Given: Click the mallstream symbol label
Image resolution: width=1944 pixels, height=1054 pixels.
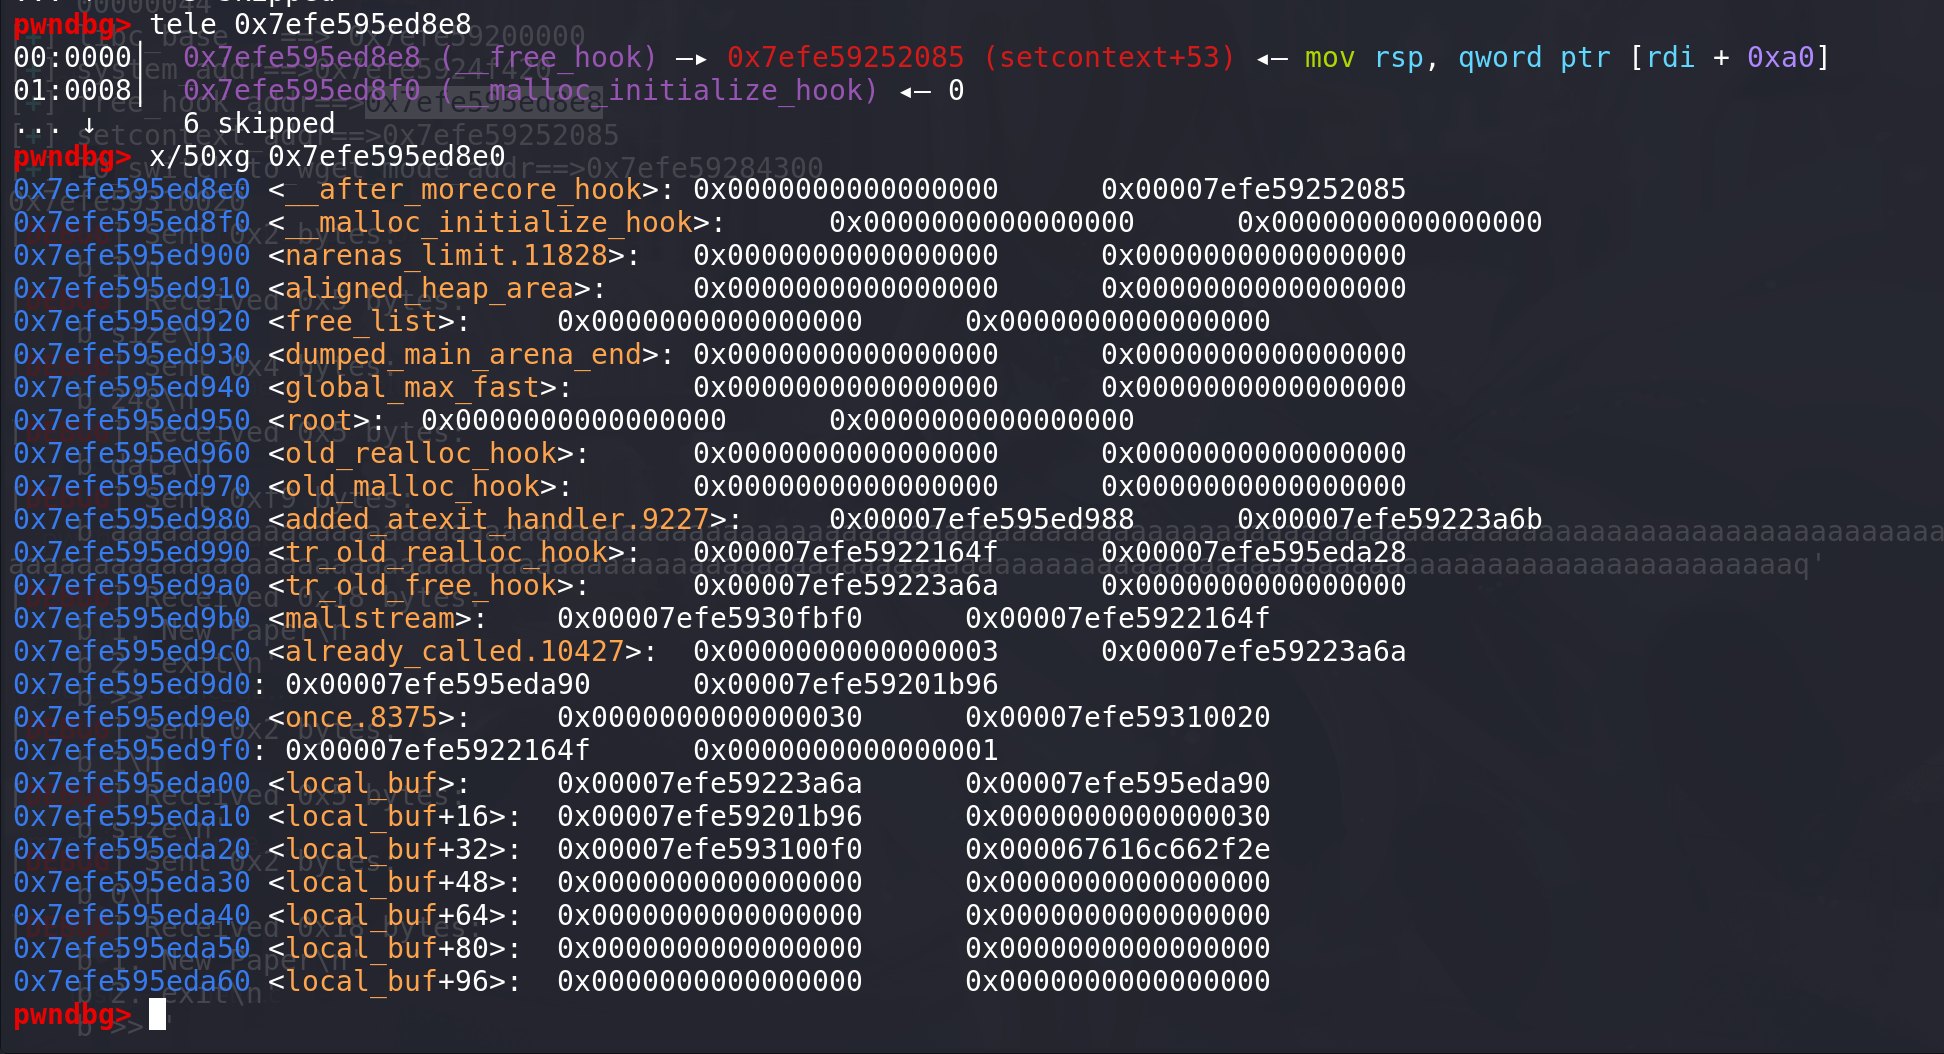Looking at the screenshot, I should click(370, 618).
